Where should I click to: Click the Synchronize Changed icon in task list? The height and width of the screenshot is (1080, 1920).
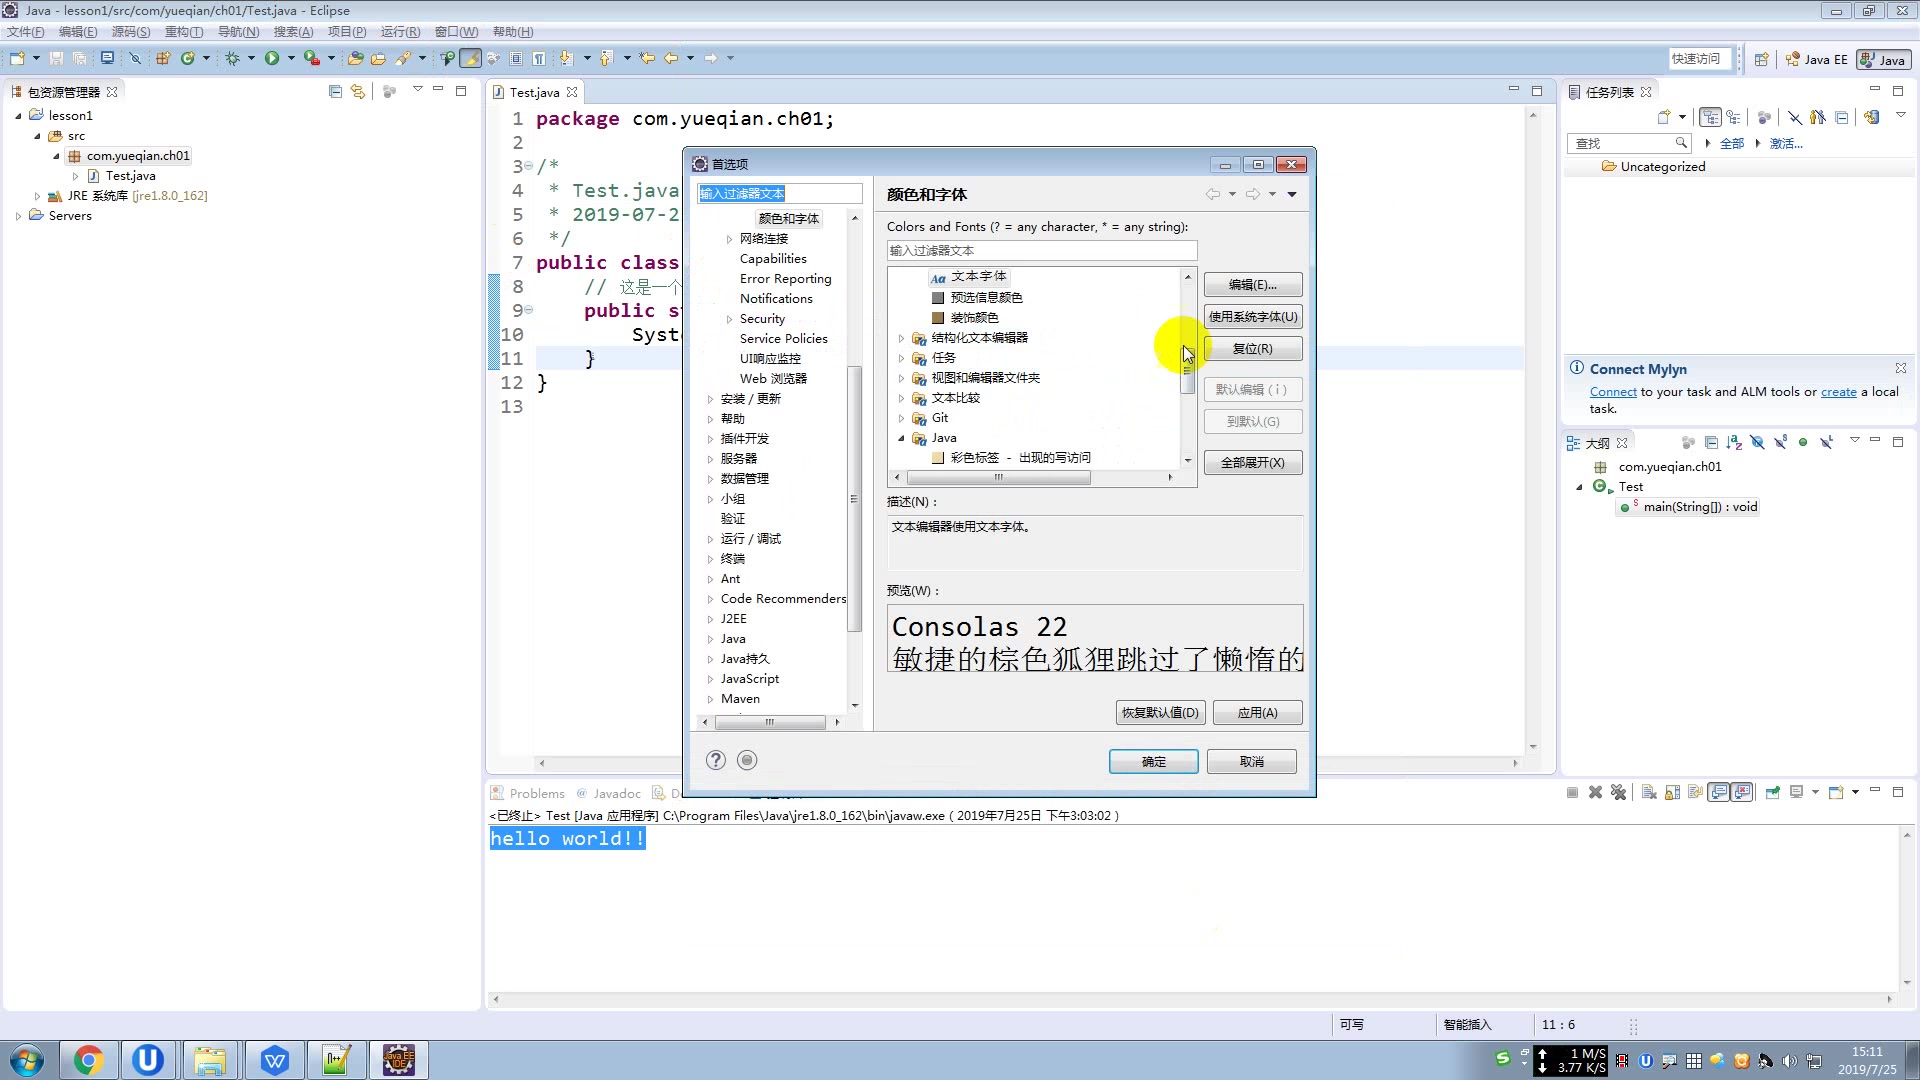tap(1871, 117)
